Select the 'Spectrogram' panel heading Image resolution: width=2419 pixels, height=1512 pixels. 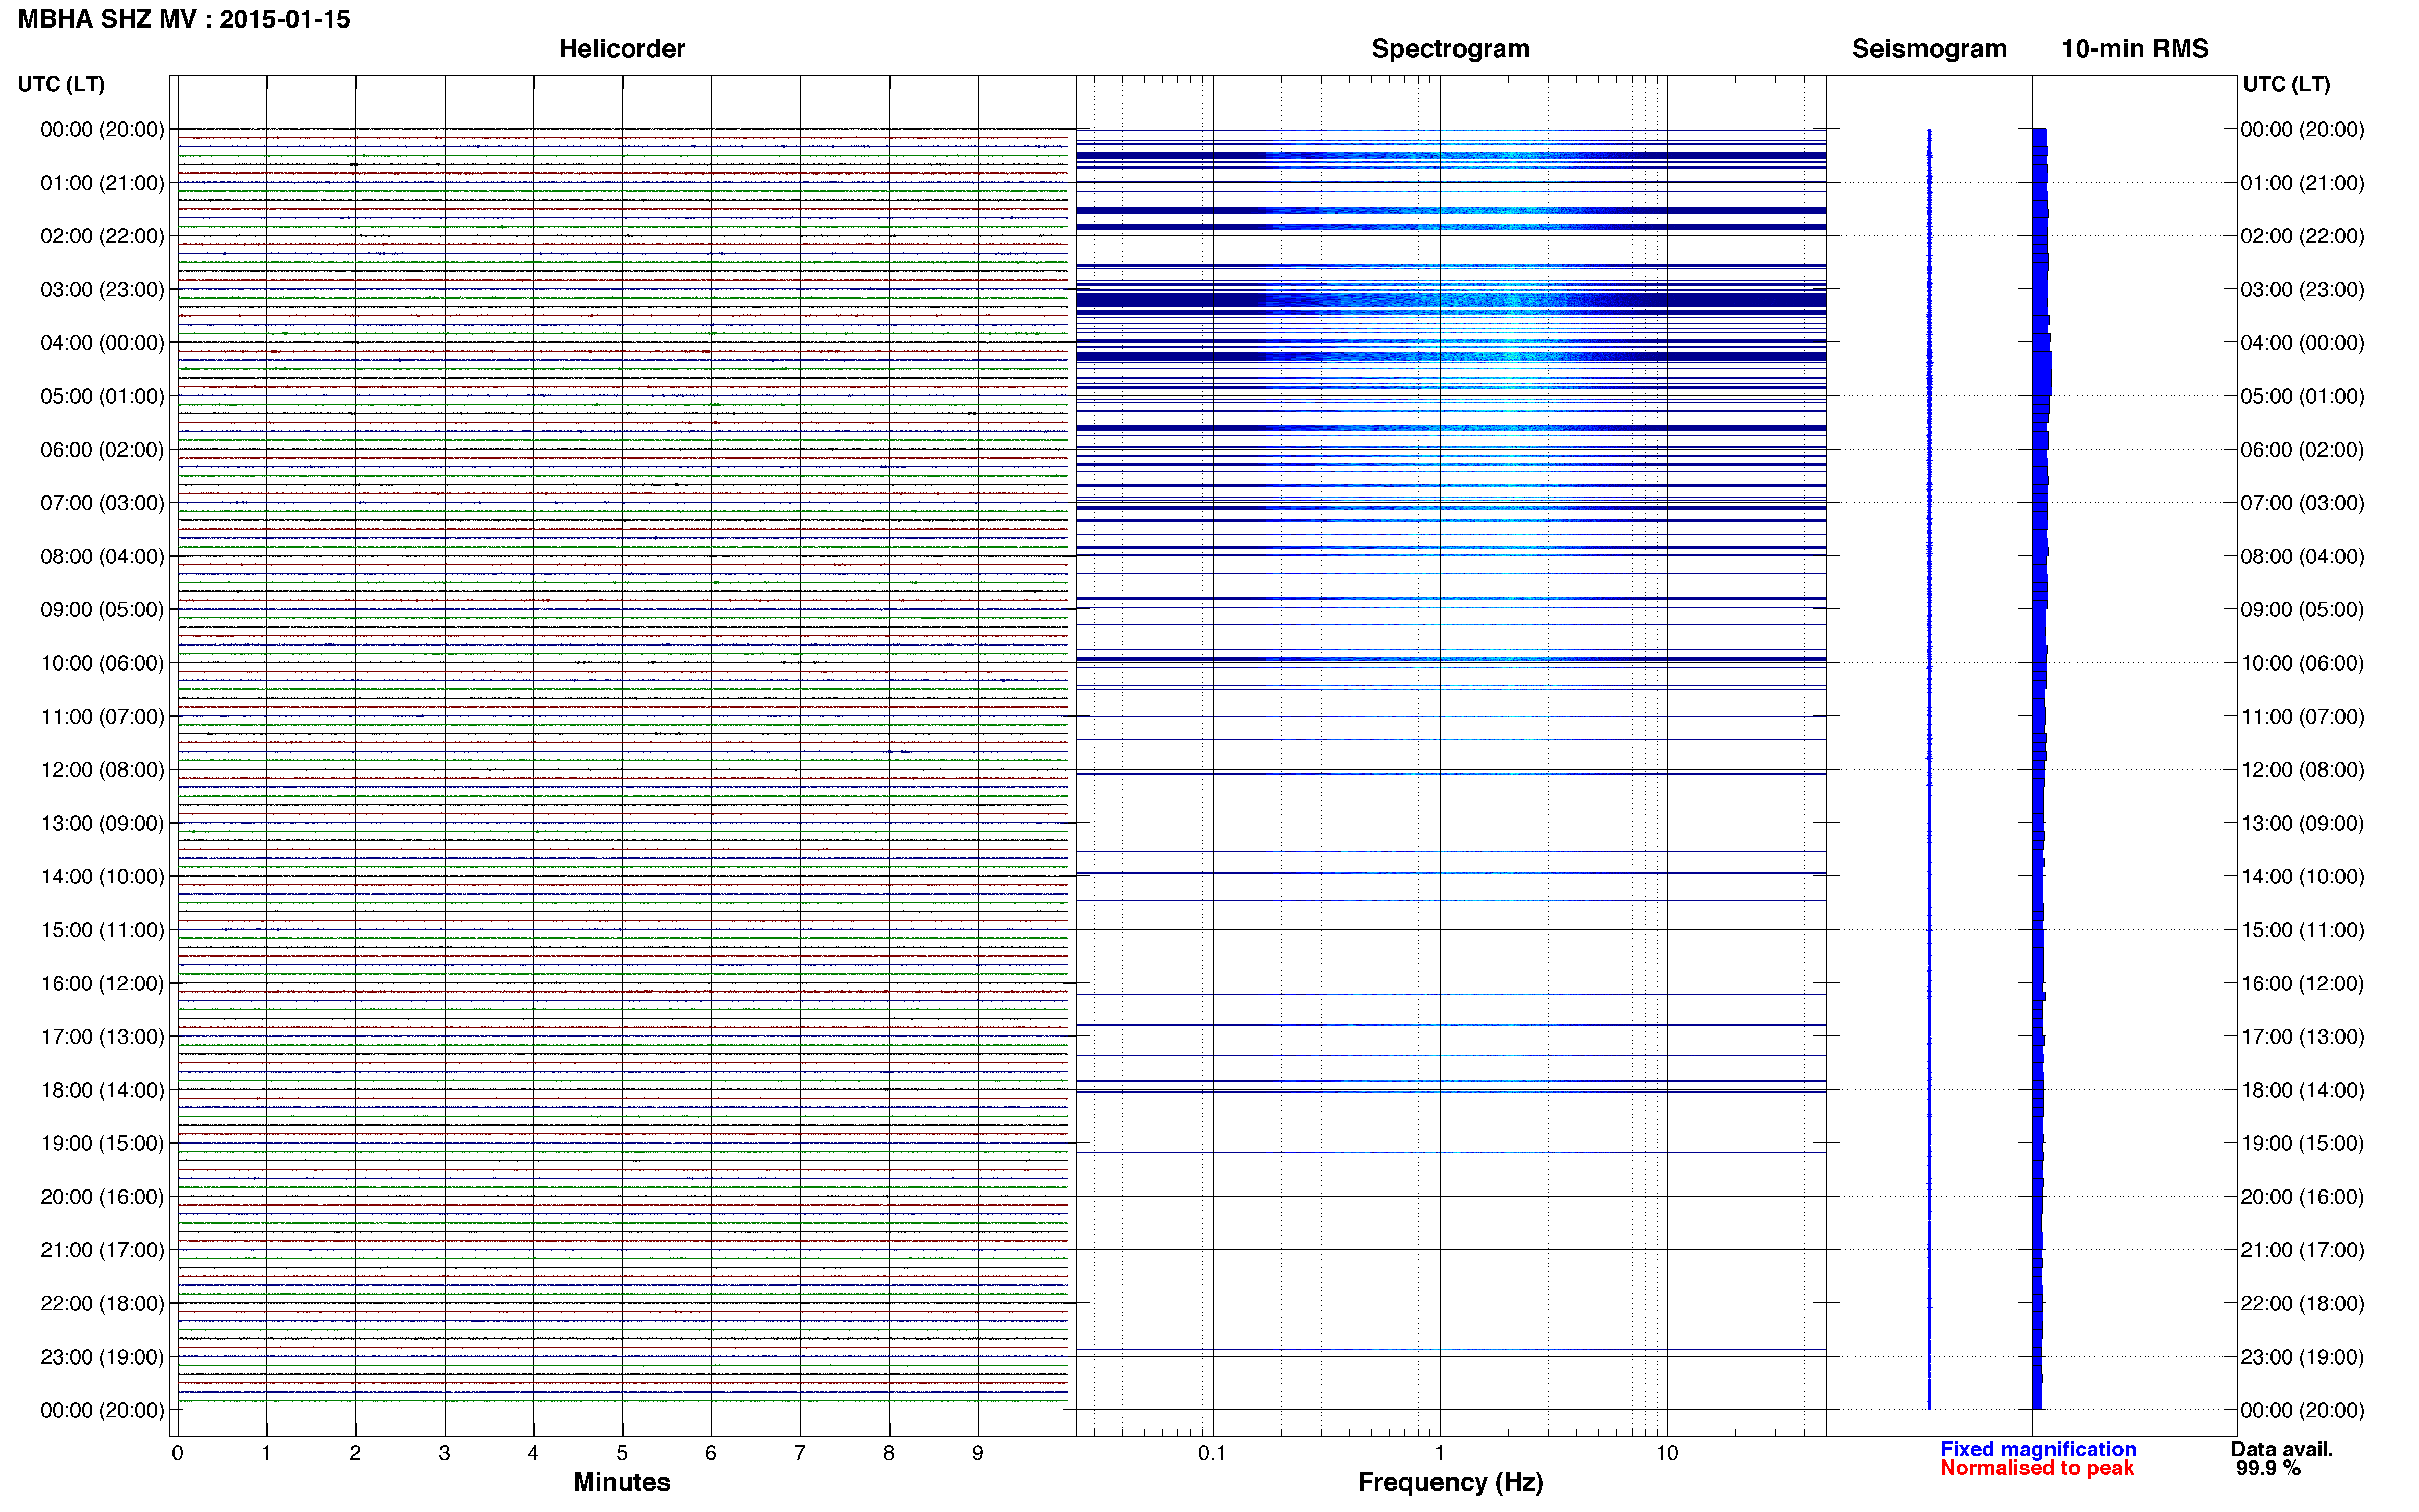click(x=1450, y=49)
